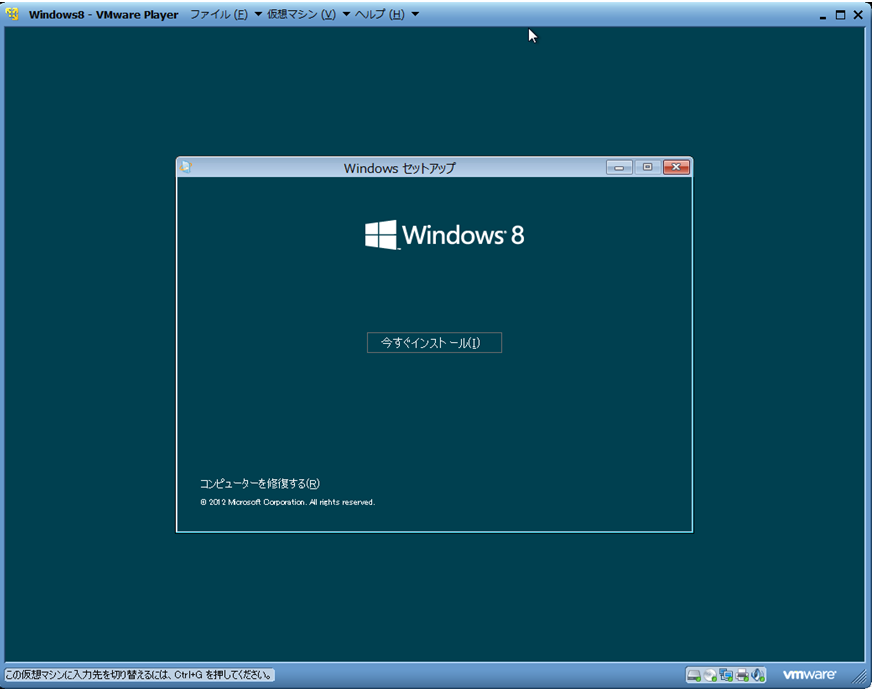Expand the ヘルプ menu dropdown arrow
This screenshot has width=872, height=692.
(415, 14)
